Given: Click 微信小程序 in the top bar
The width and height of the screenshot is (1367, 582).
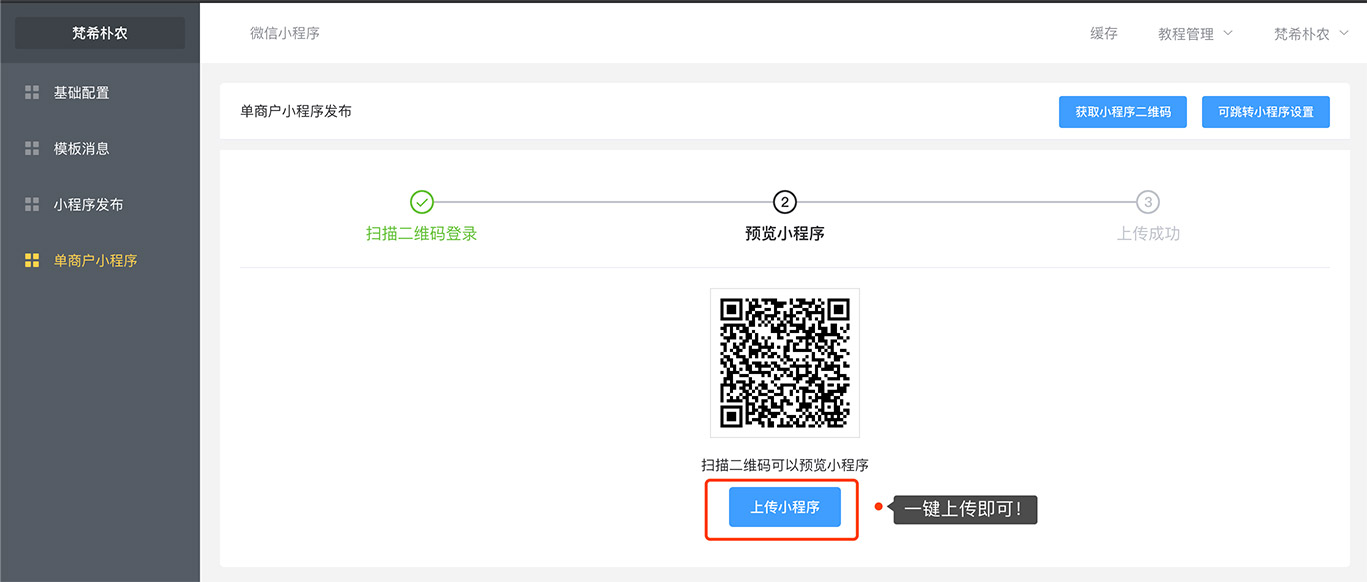Looking at the screenshot, I should point(285,33).
